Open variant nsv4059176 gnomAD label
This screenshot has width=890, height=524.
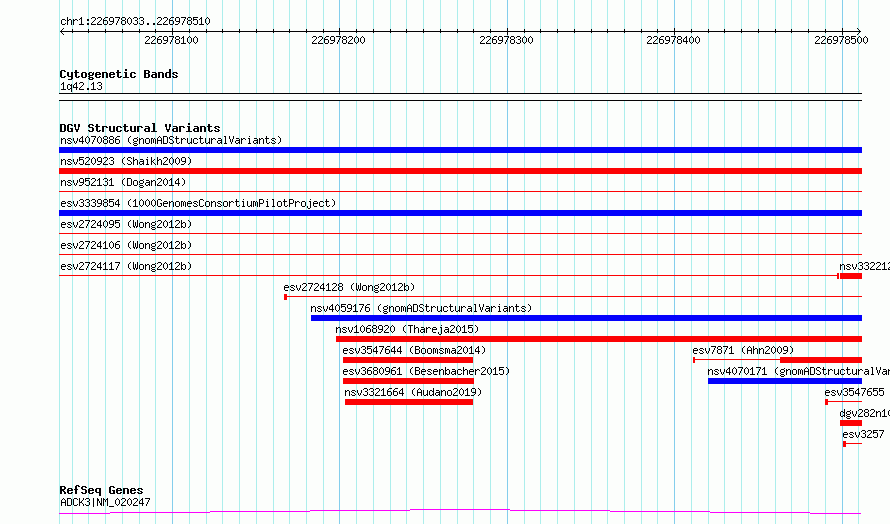click(x=421, y=308)
